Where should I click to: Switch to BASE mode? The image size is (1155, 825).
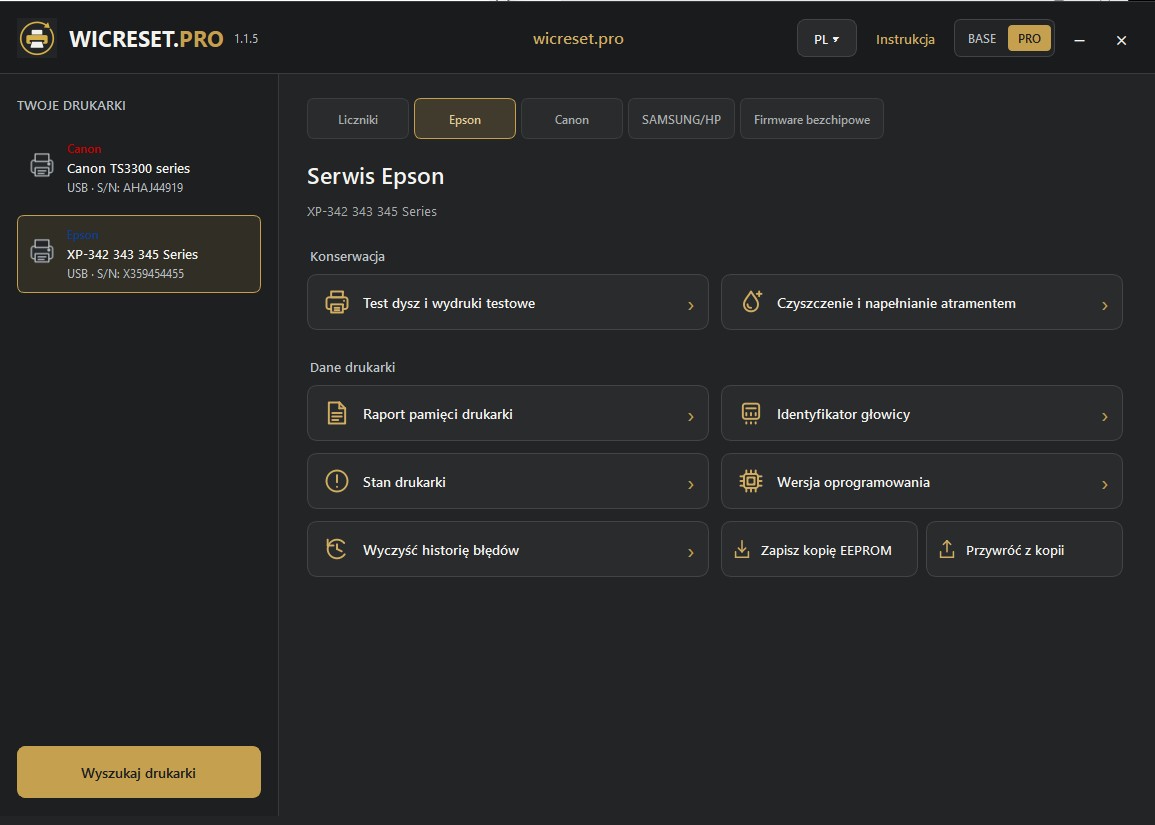982,39
